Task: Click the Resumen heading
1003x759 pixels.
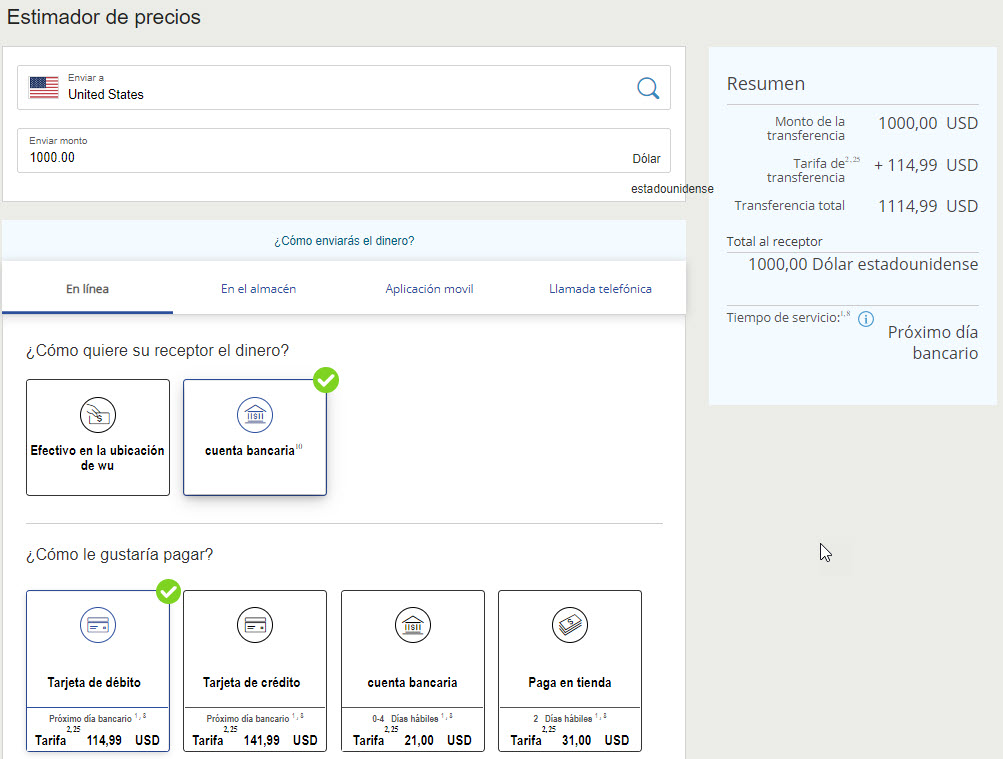Action: click(766, 84)
